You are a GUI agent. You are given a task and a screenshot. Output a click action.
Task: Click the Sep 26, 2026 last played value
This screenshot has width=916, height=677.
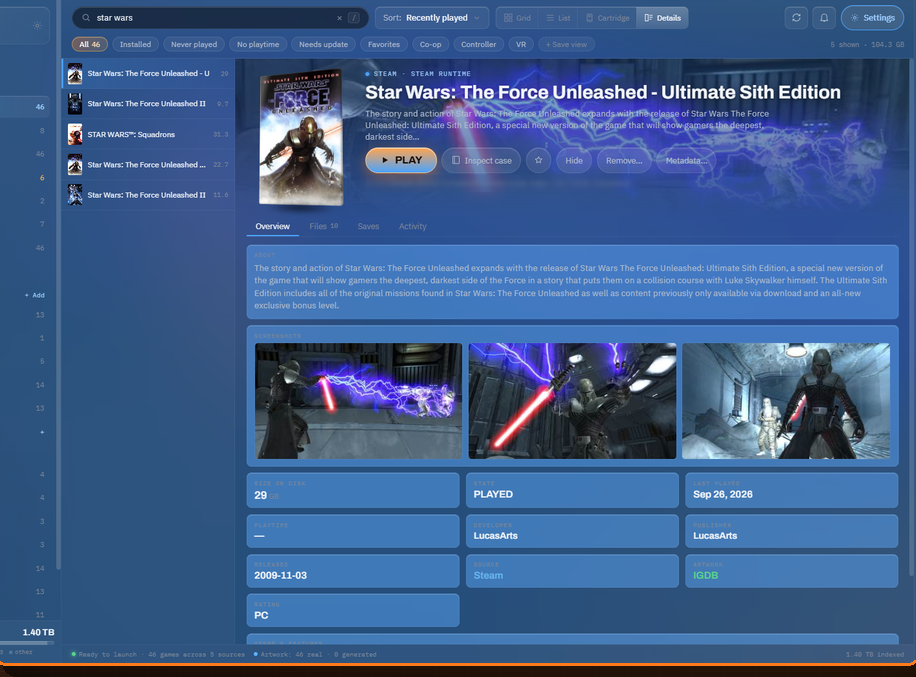pos(723,494)
